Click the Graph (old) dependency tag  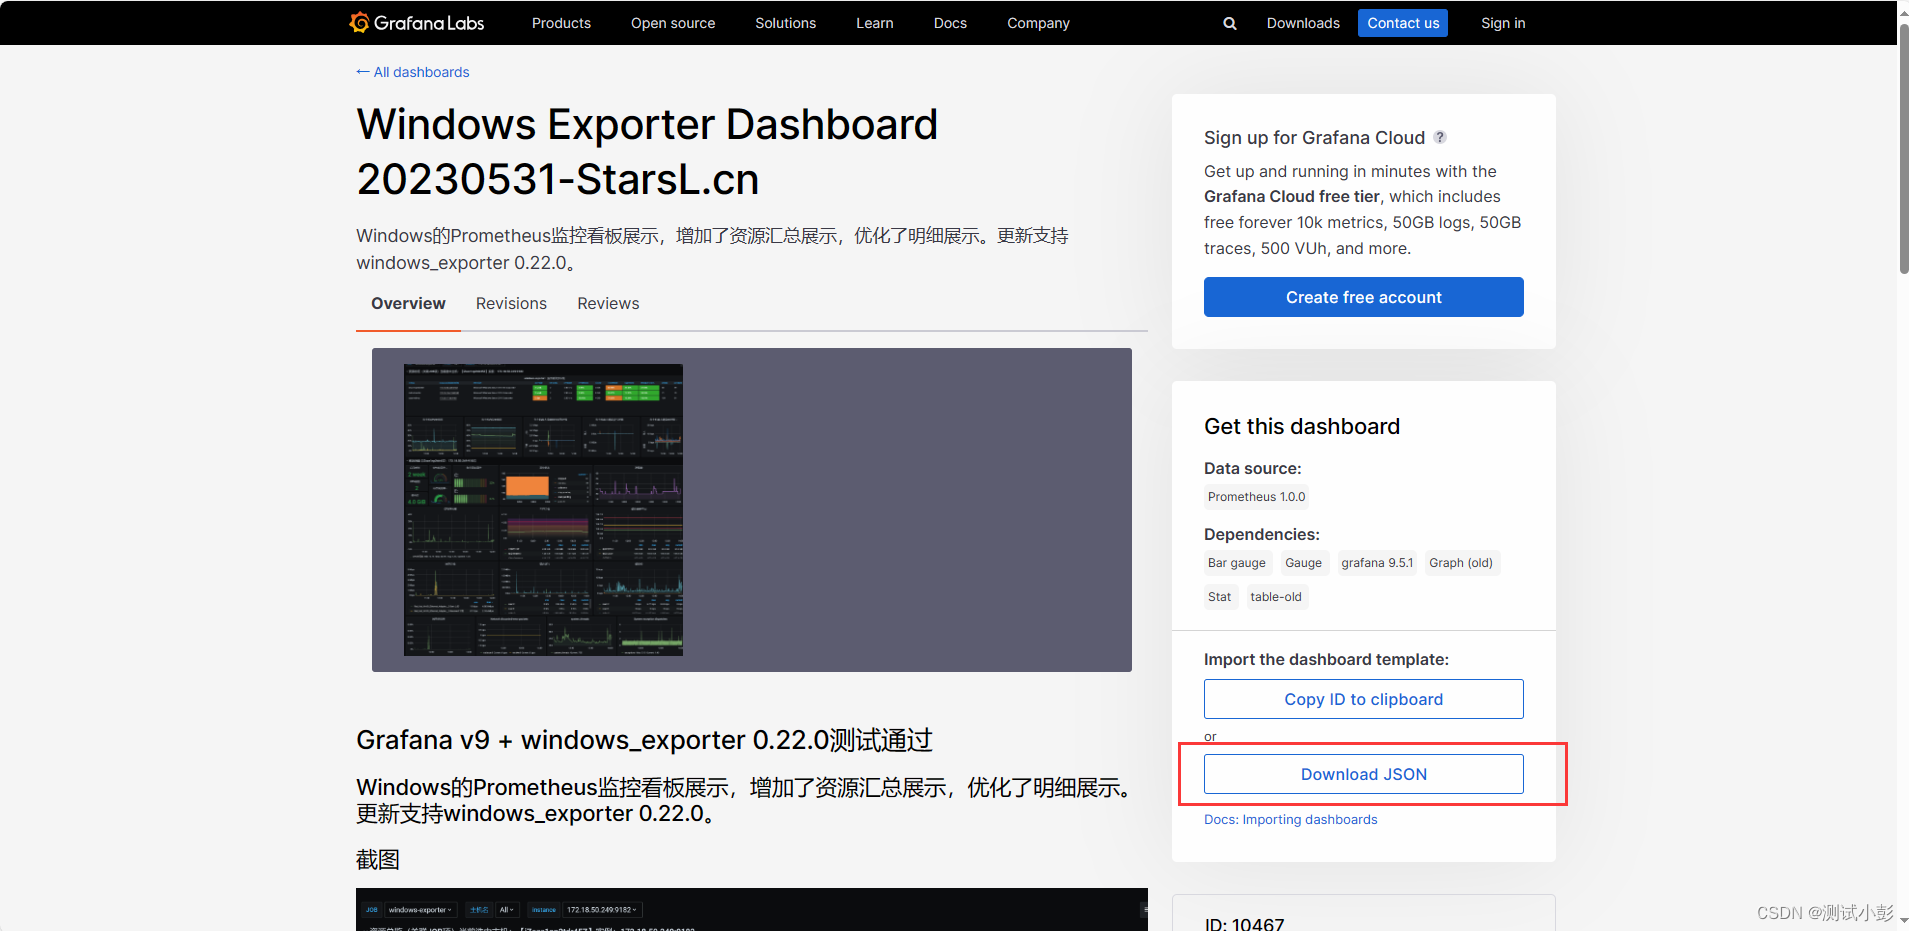click(x=1461, y=563)
